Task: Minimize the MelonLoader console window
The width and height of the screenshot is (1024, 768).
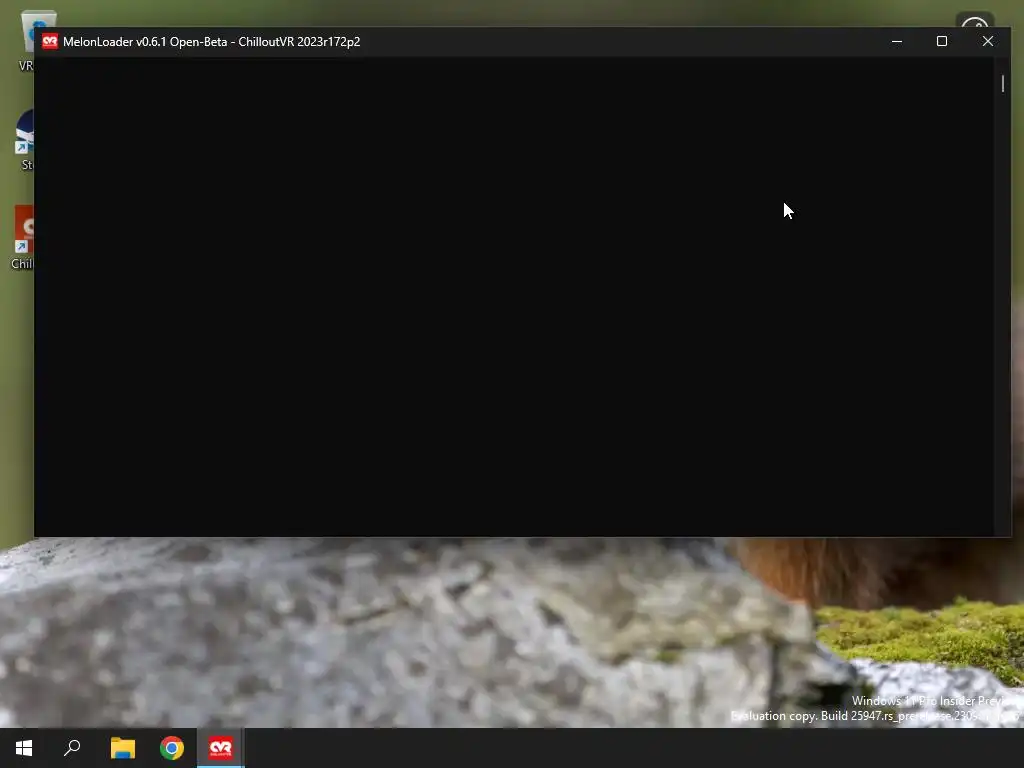Action: [897, 41]
